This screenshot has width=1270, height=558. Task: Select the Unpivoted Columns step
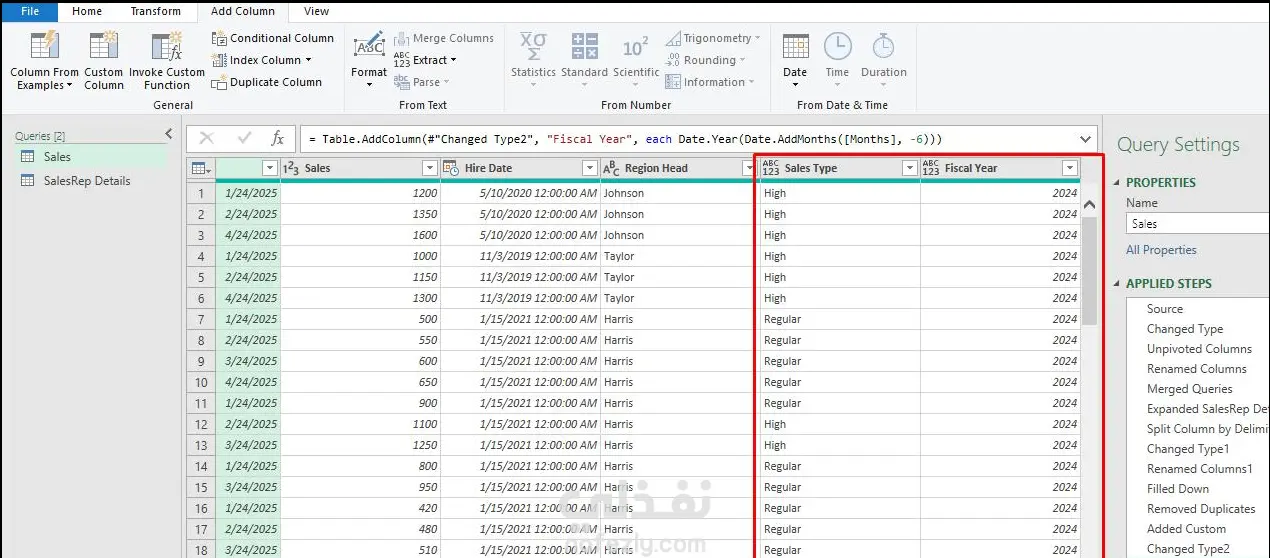click(x=1198, y=349)
